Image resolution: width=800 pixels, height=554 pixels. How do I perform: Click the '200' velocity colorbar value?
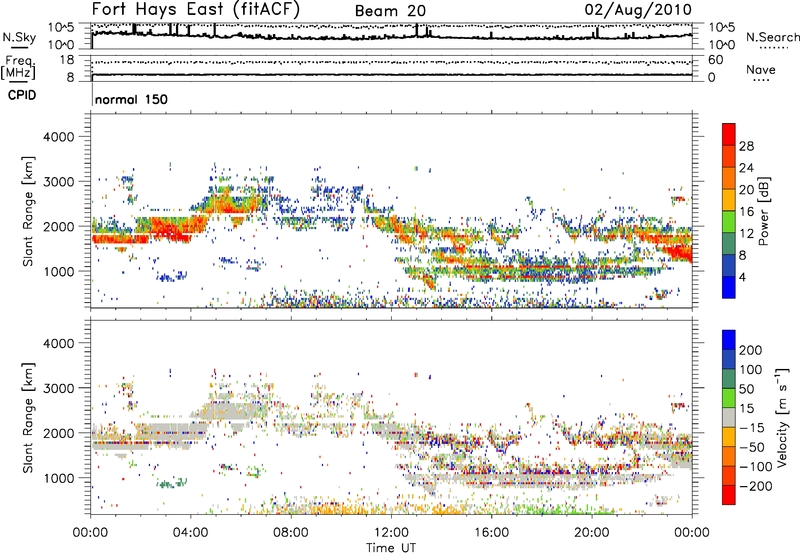[751, 350]
